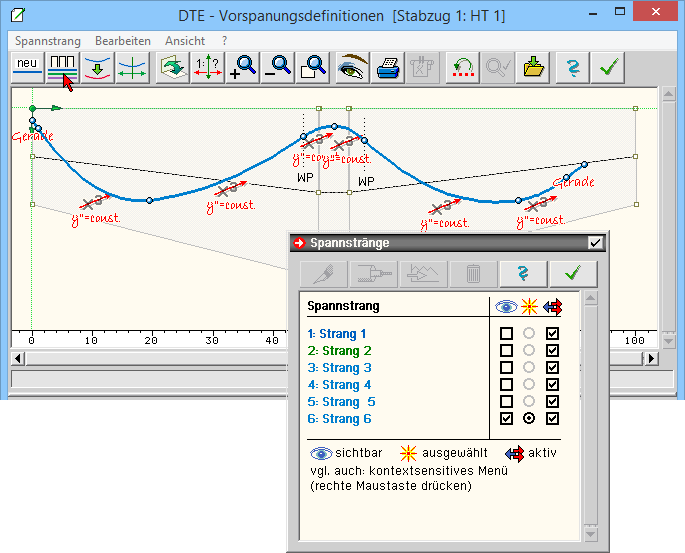Screen dimensions: 685x553
Task: Click the 'neu' new tendon toolbar button
Action: (27, 67)
